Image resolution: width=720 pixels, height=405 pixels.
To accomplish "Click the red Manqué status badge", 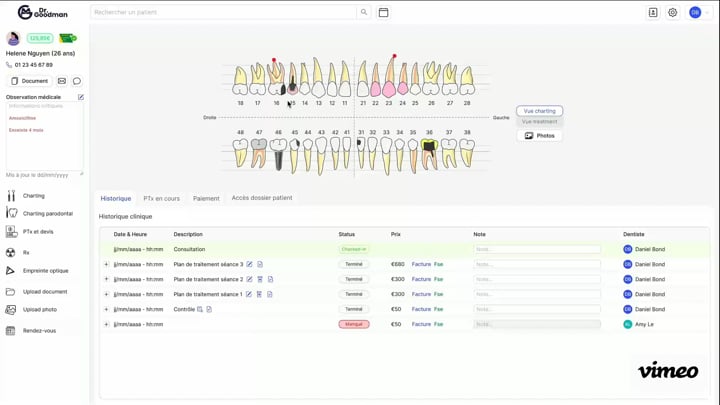I will 353,324.
